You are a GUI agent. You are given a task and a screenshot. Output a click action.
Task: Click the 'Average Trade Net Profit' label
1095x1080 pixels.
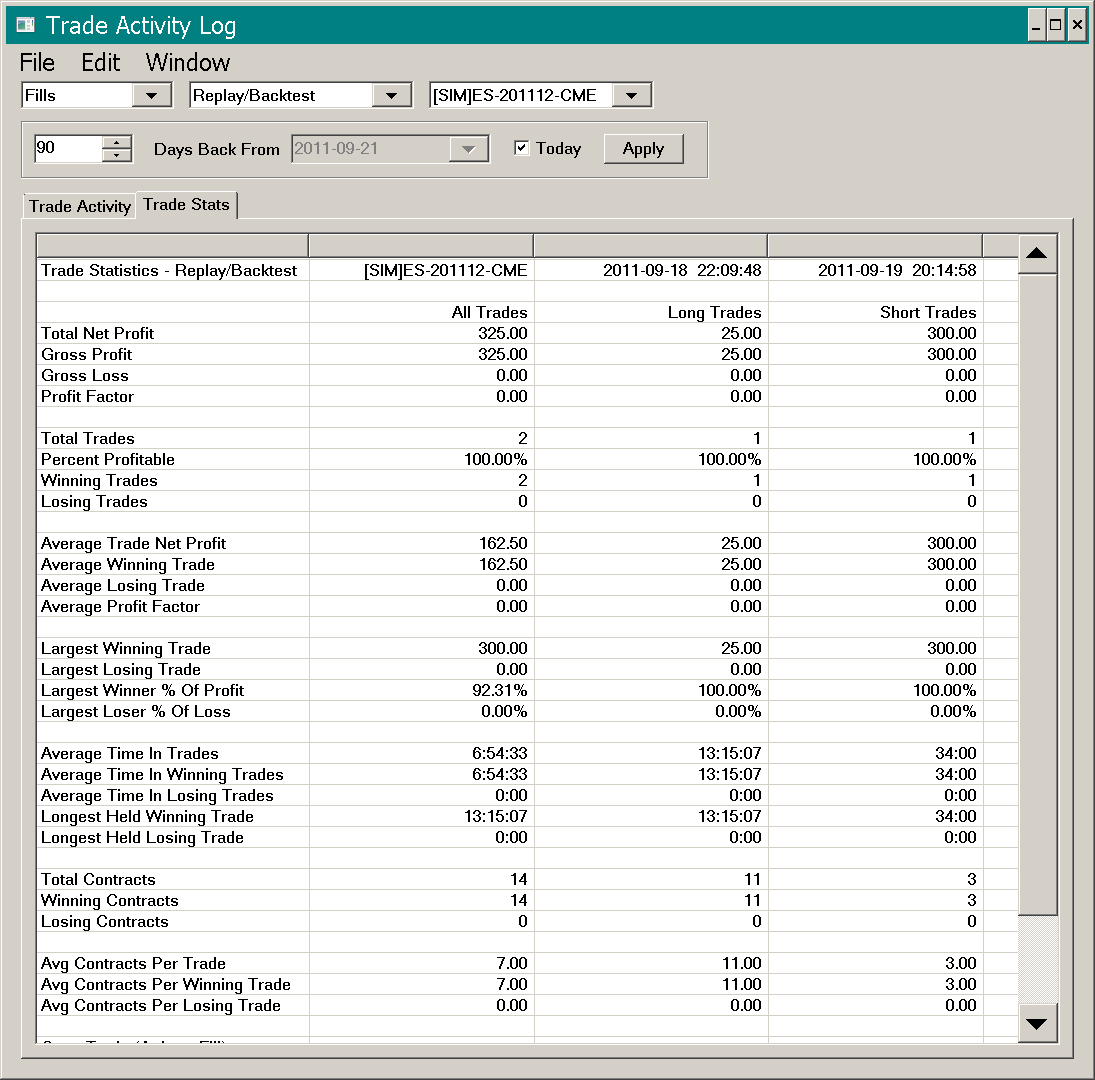point(133,543)
